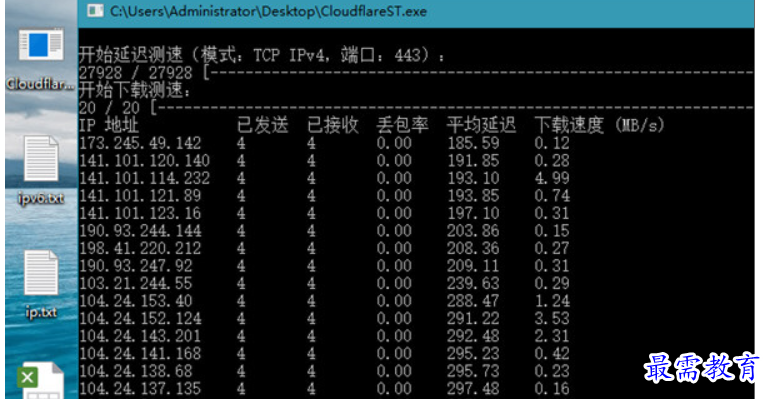768x399 pixels.
Task: Click the download speed value 0.74
Action: tap(552, 196)
